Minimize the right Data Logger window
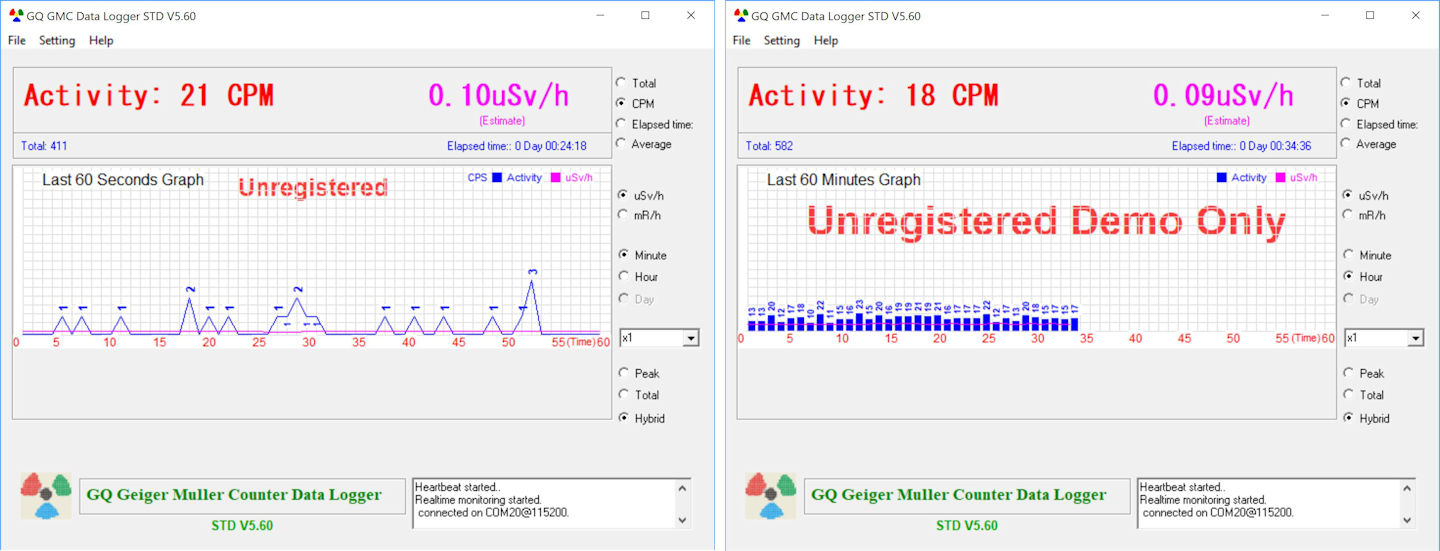Screen dimensions: 1440x551 [x=1324, y=15]
